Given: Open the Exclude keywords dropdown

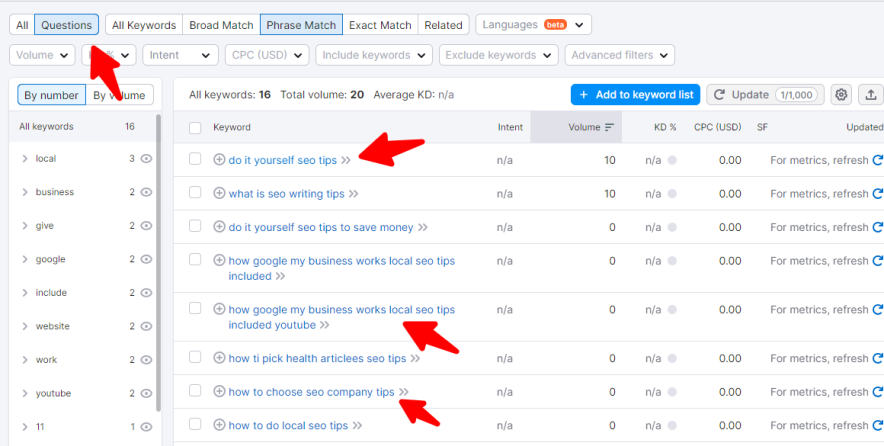Looking at the screenshot, I should [498, 55].
